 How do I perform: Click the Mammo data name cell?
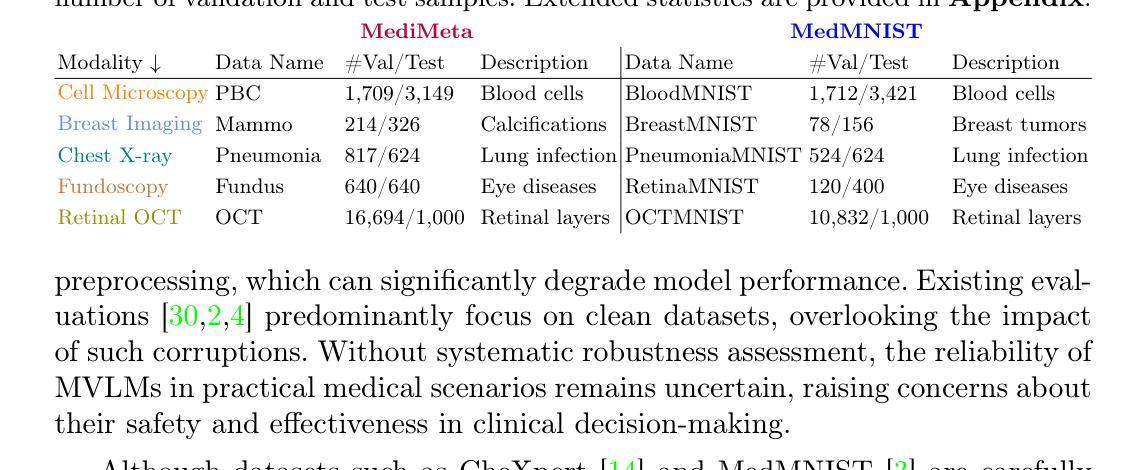click(x=254, y=125)
